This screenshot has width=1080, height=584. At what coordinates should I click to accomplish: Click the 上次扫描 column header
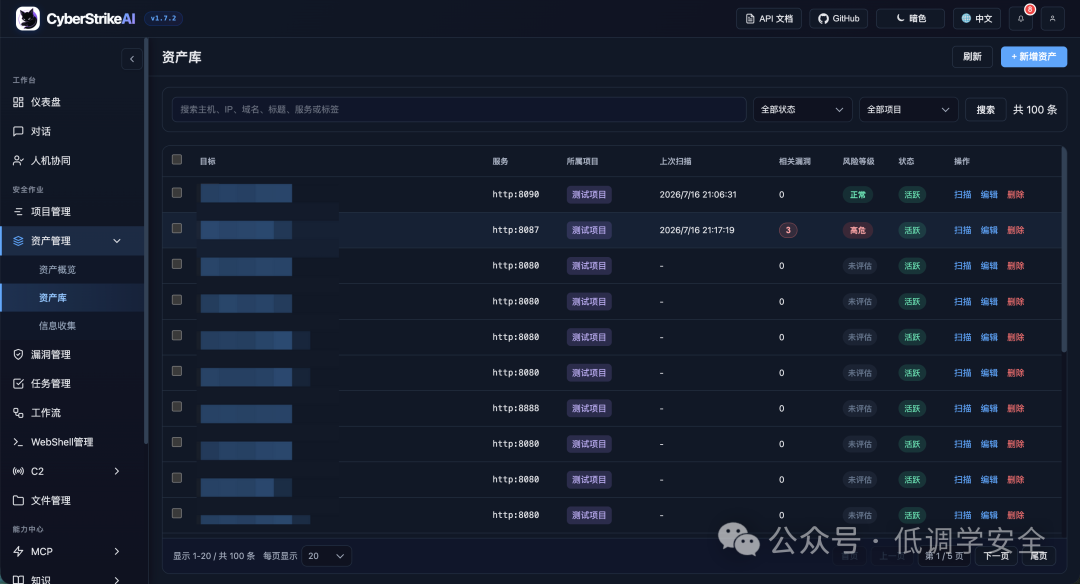click(675, 161)
